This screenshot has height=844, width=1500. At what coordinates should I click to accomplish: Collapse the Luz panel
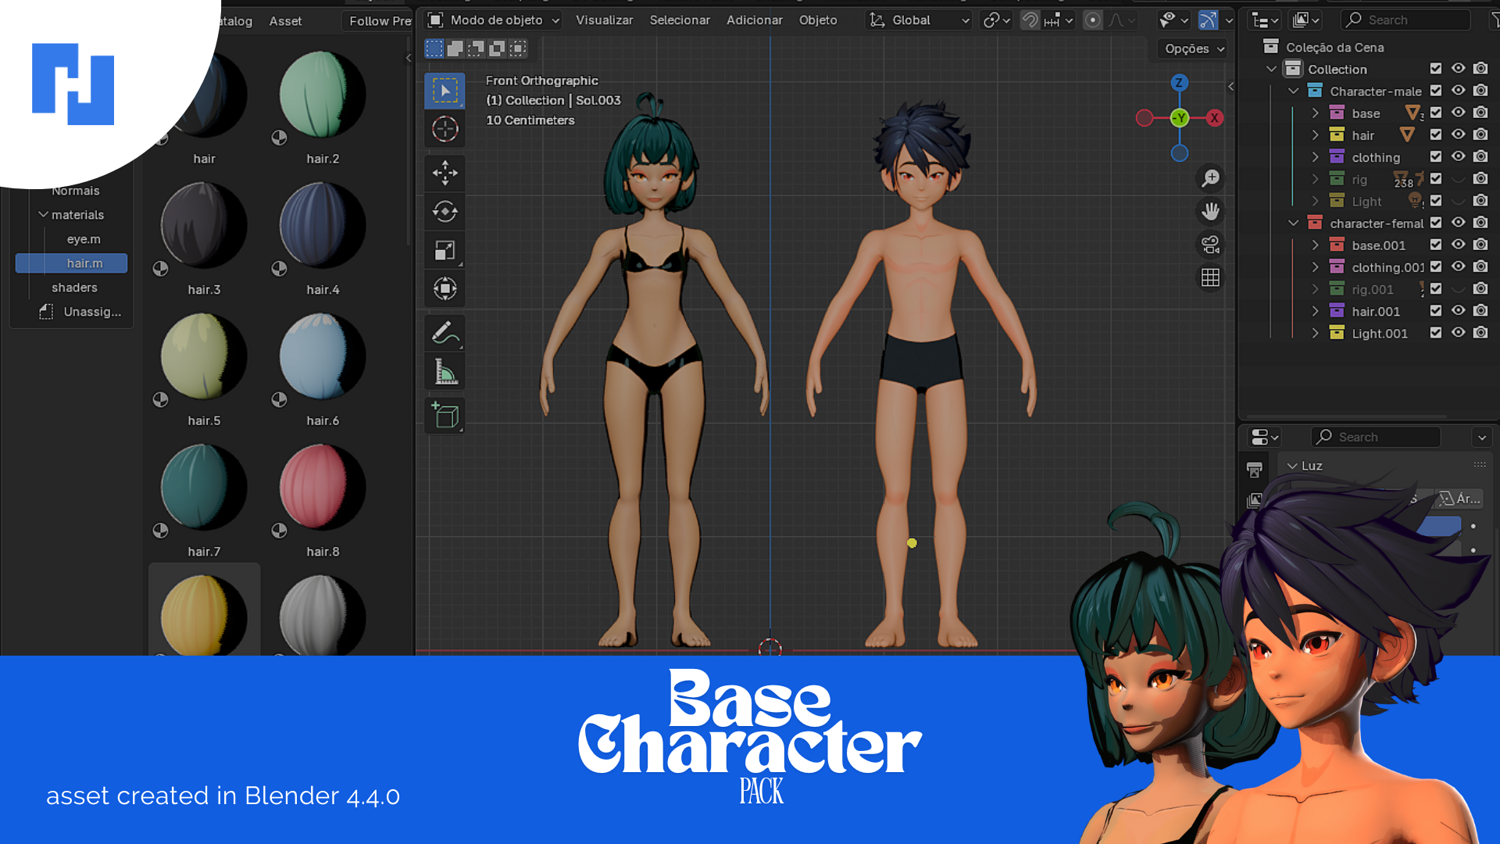[x=1292, y=466]
